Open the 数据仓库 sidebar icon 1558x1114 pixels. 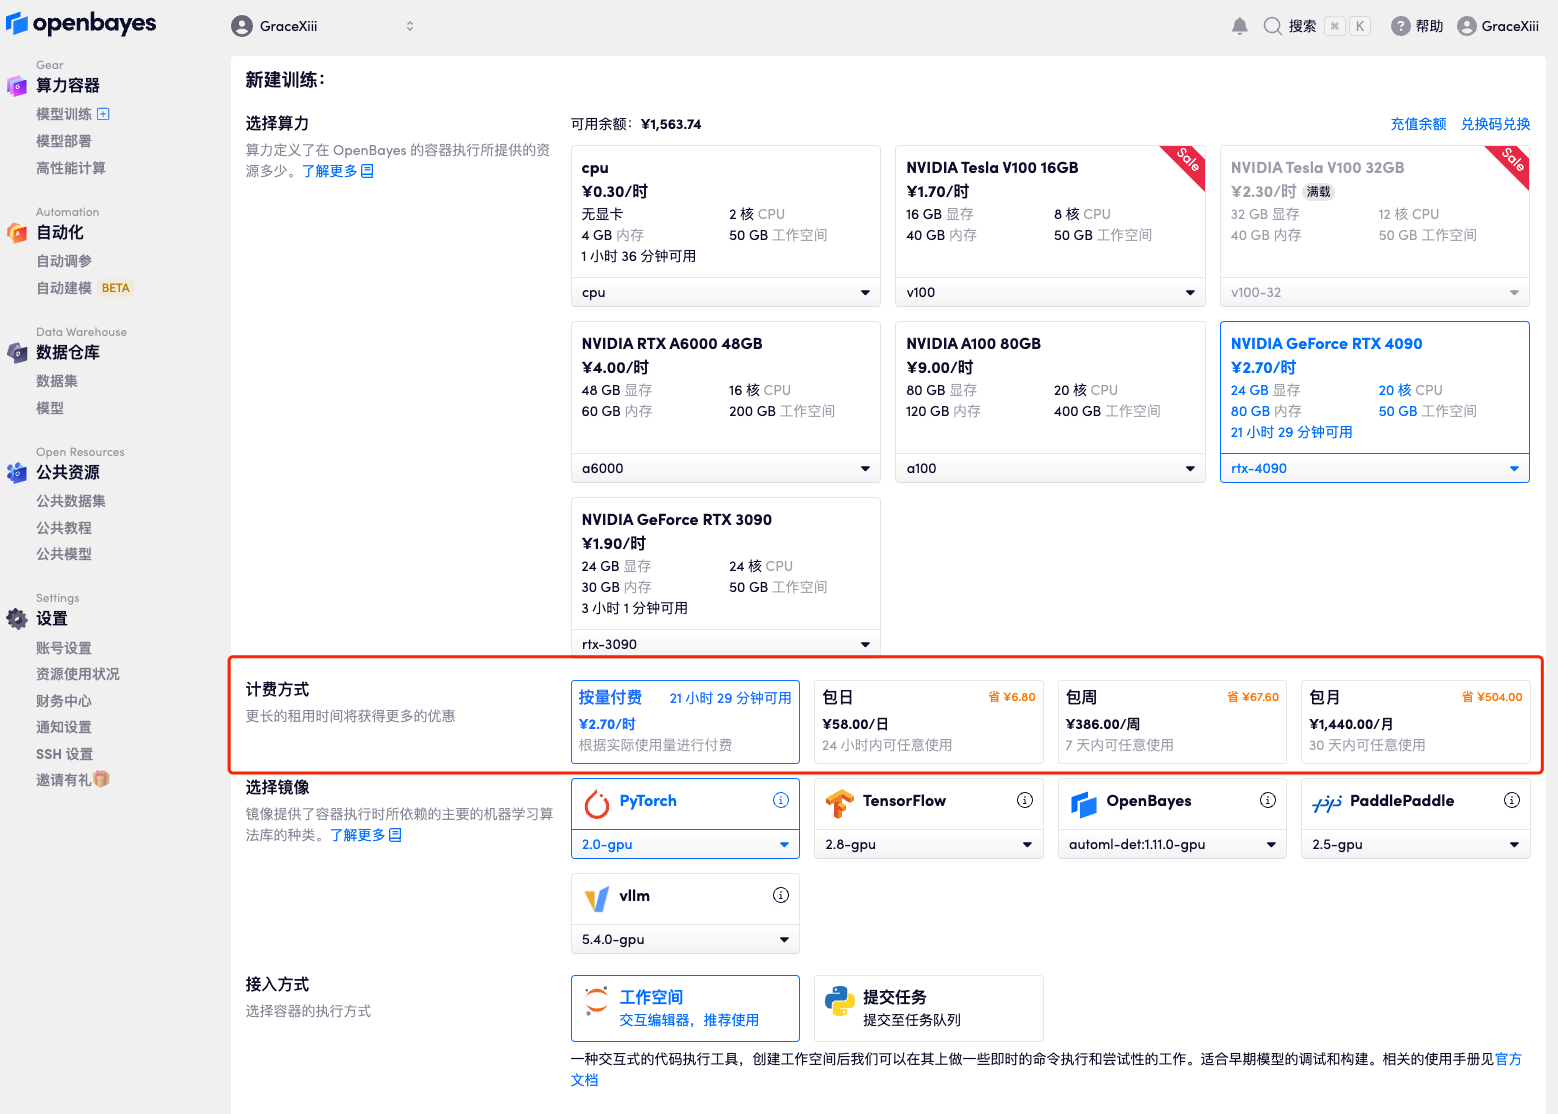(x=17, y=353)
